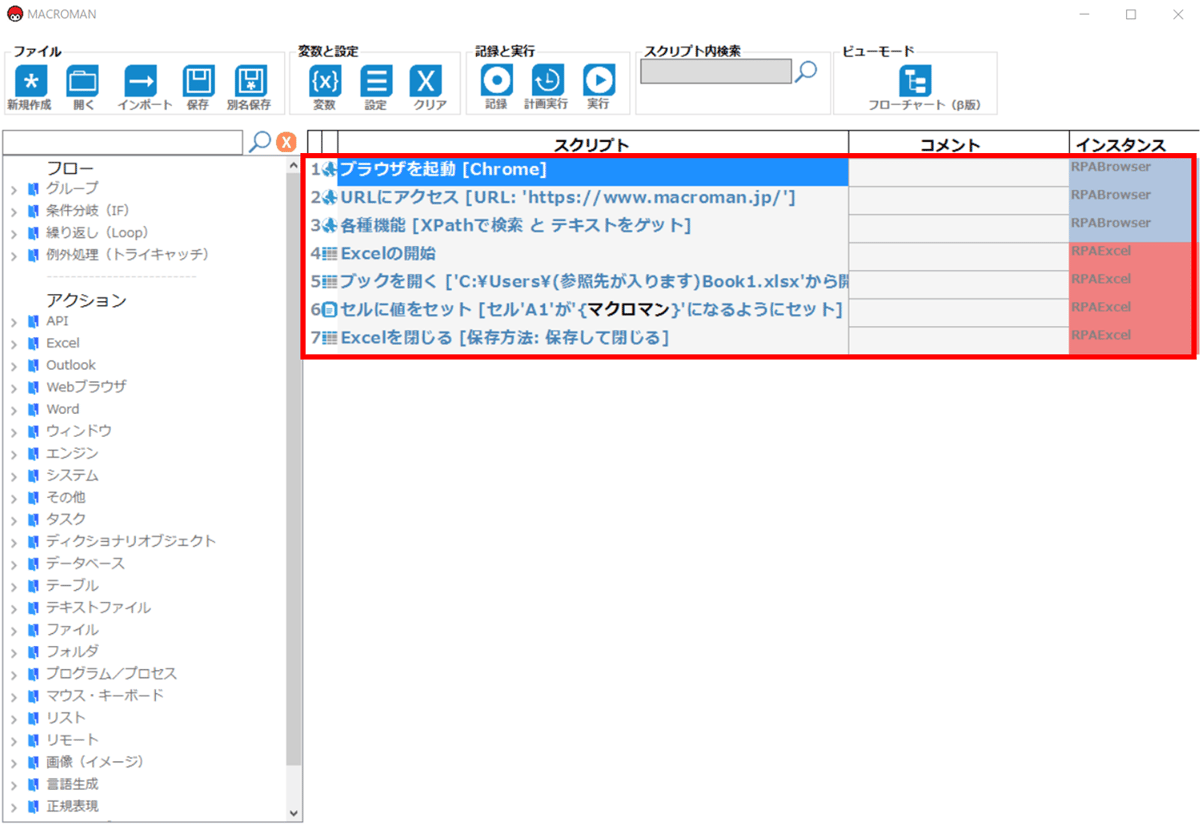Expand the エンジン tree node
Viewport: 1200px width, 824px height.
(x=14, y=453)
